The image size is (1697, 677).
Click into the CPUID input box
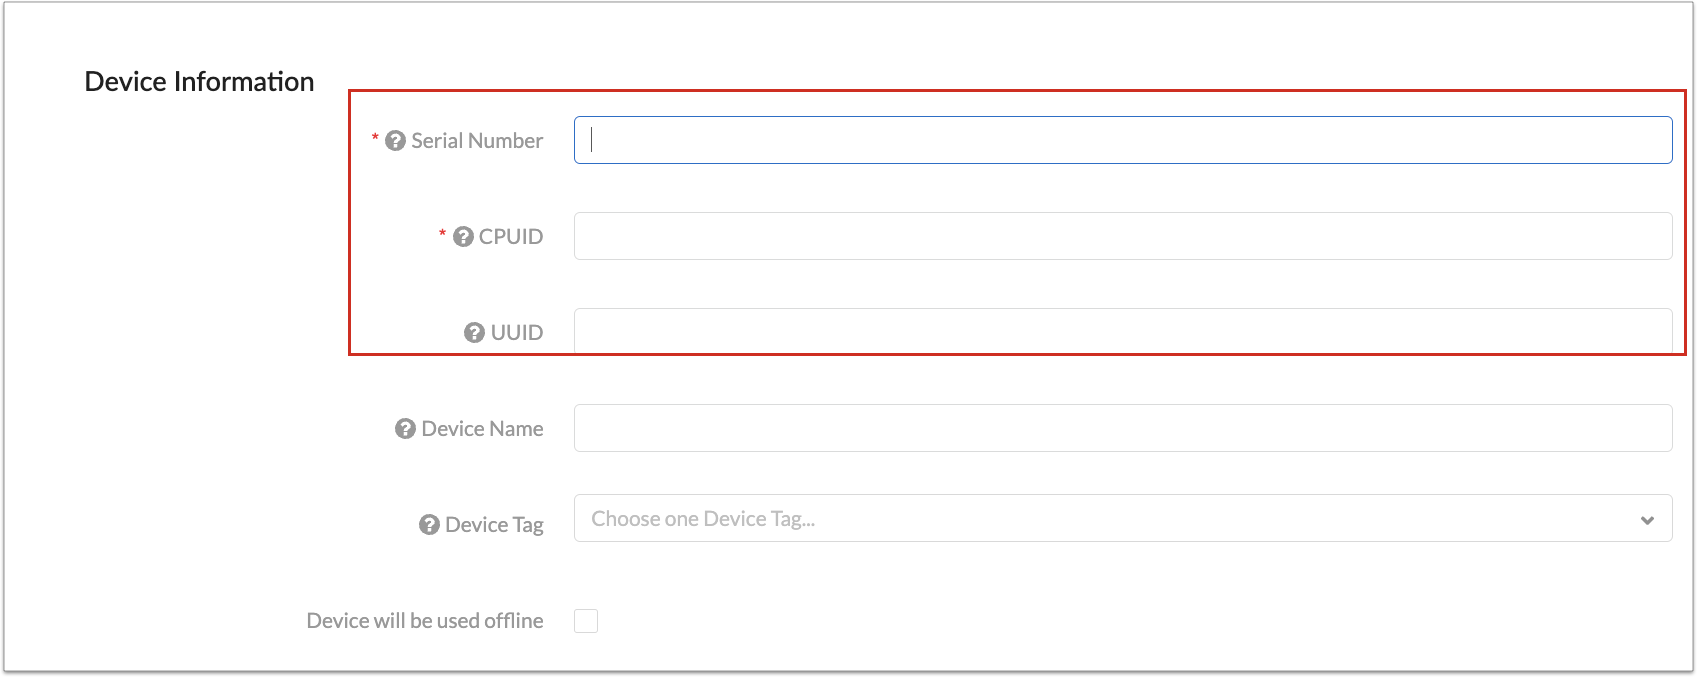coord(1122,236)
